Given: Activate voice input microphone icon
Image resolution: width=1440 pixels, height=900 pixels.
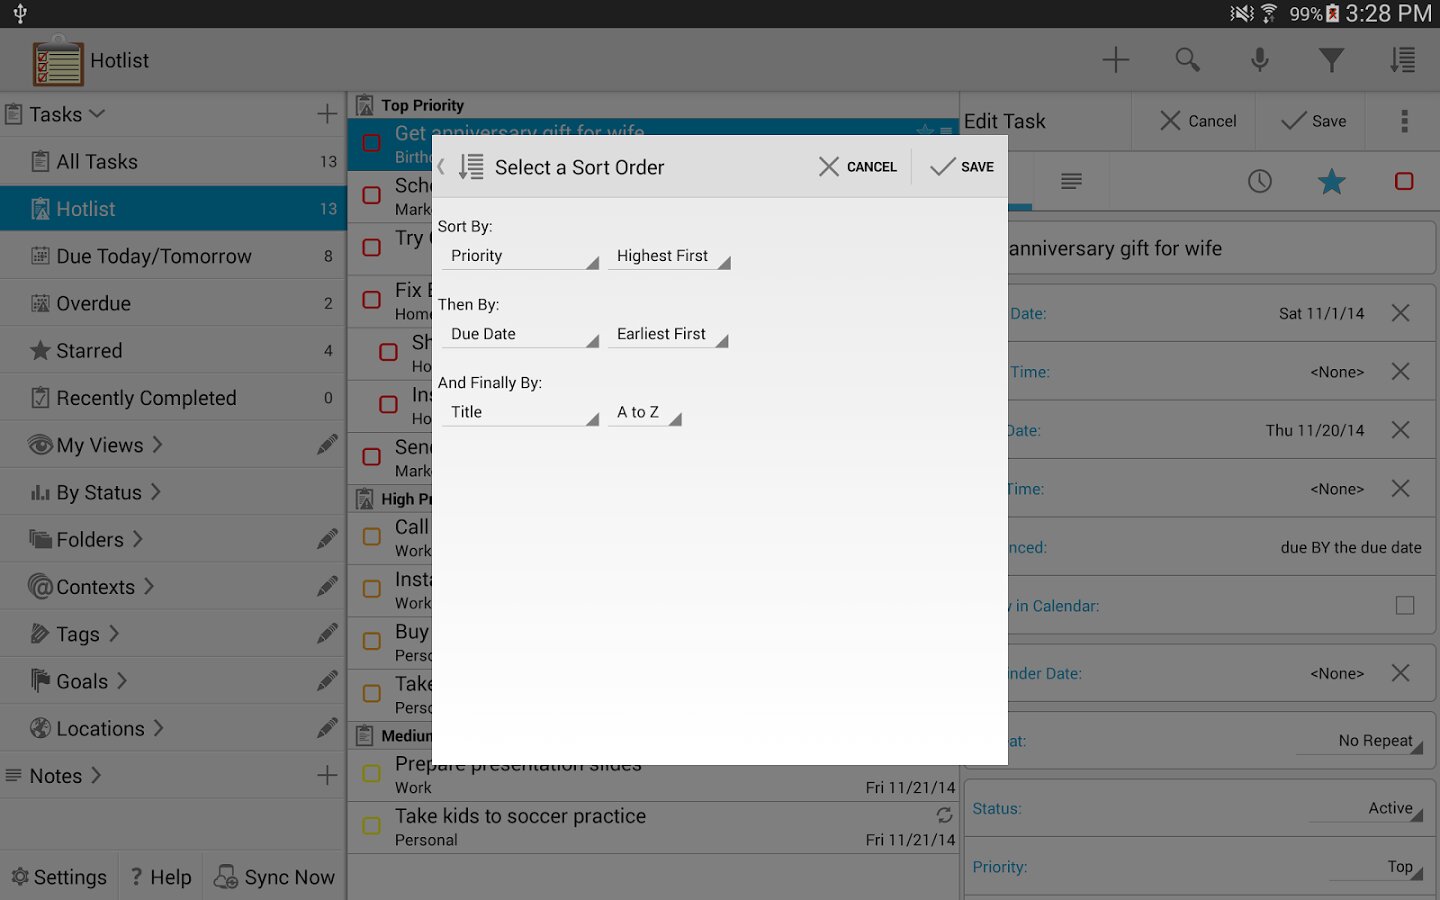Looking at the screenshot, I should coord(1259,60).
